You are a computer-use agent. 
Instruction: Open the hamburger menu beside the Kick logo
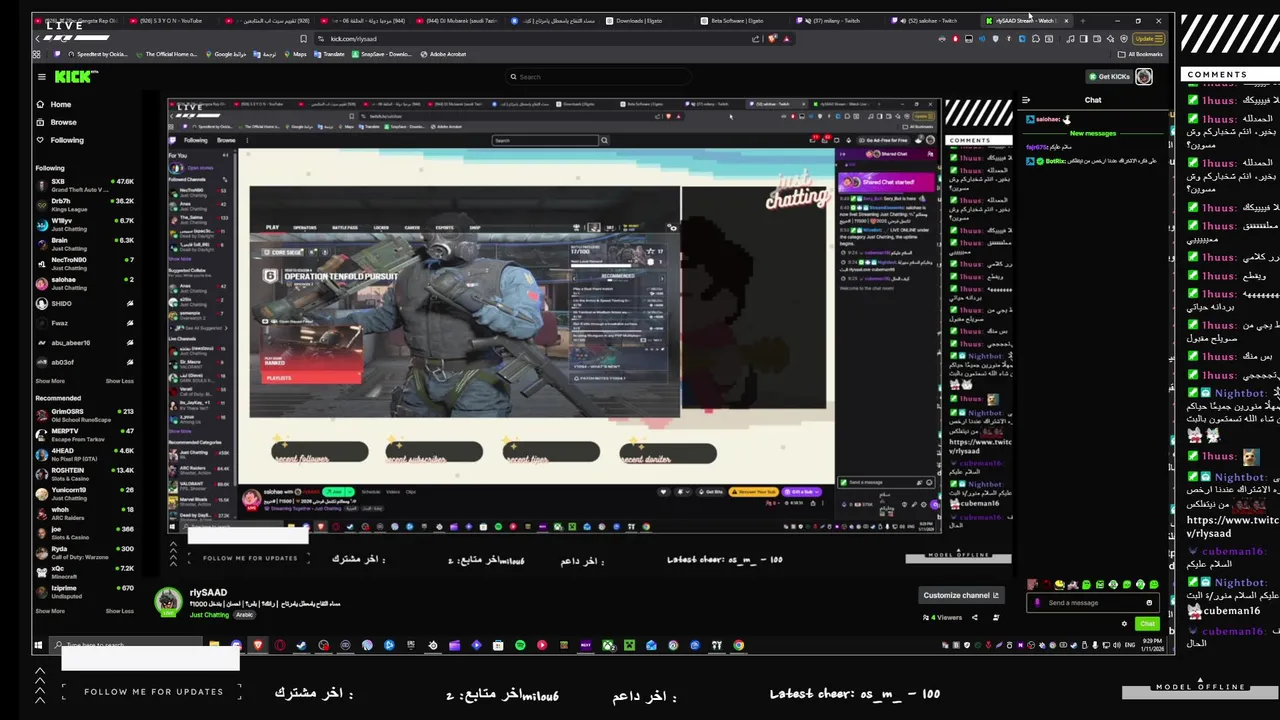41,77
